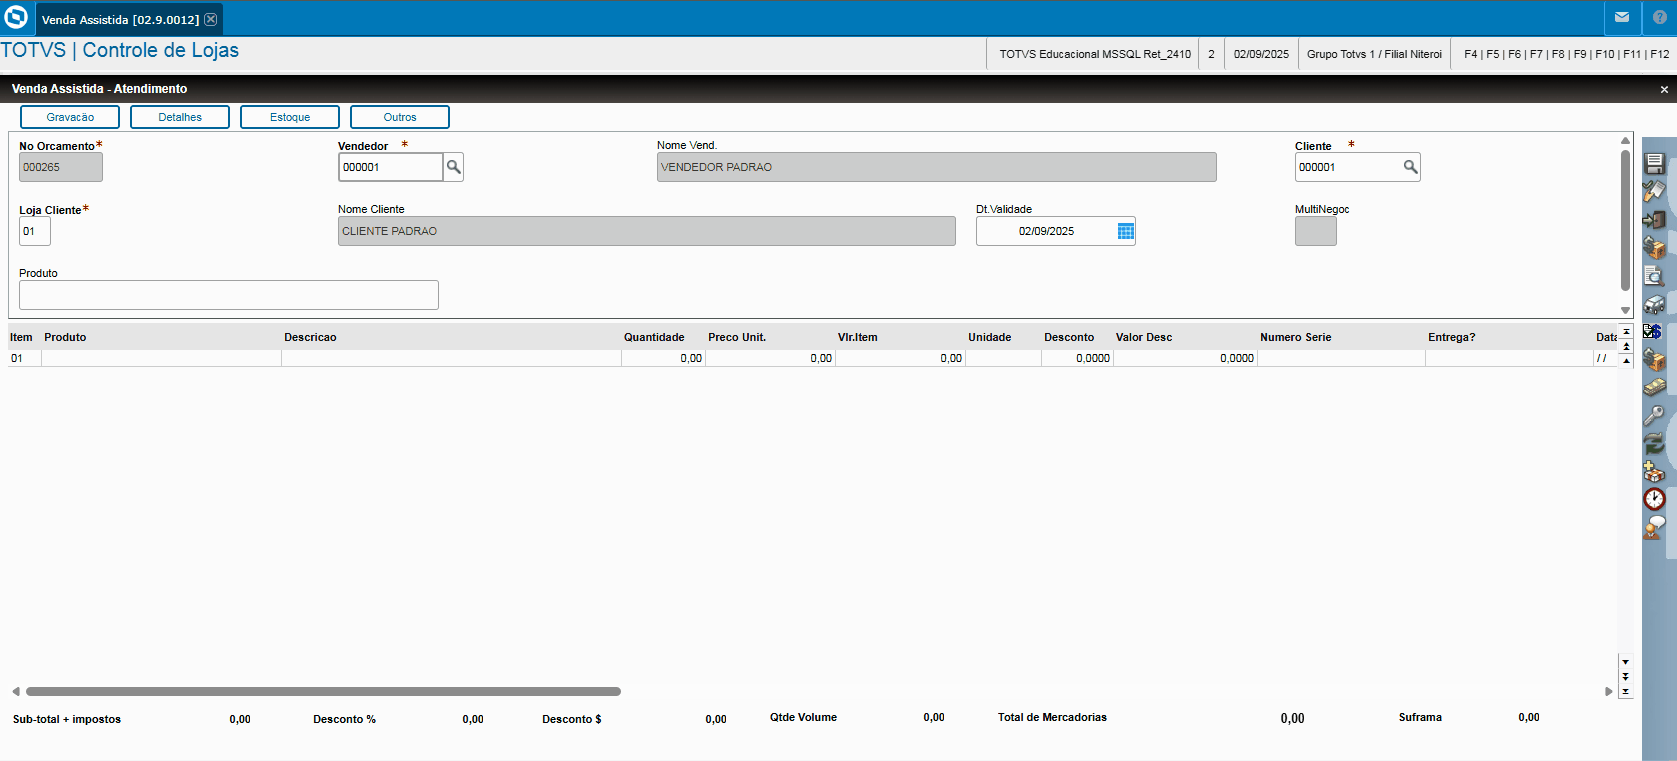Image resolution: width=1677 pixels, height=761 pixels.
Task: Close the Venda Assistida - Atendimento panel
Action: [x=1664, y=90]
